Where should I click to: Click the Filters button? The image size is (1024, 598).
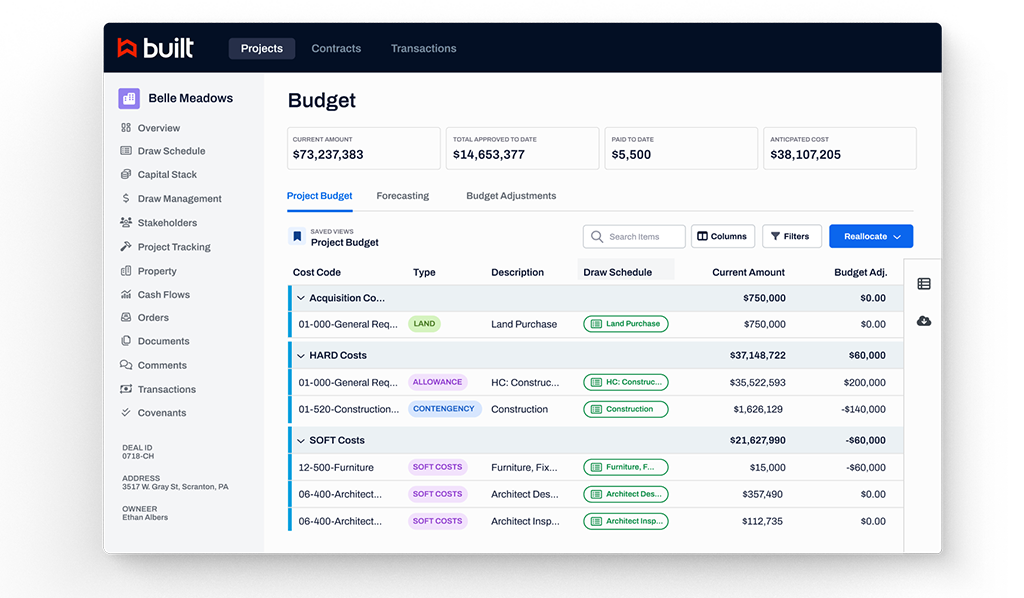tap(791, 237)
